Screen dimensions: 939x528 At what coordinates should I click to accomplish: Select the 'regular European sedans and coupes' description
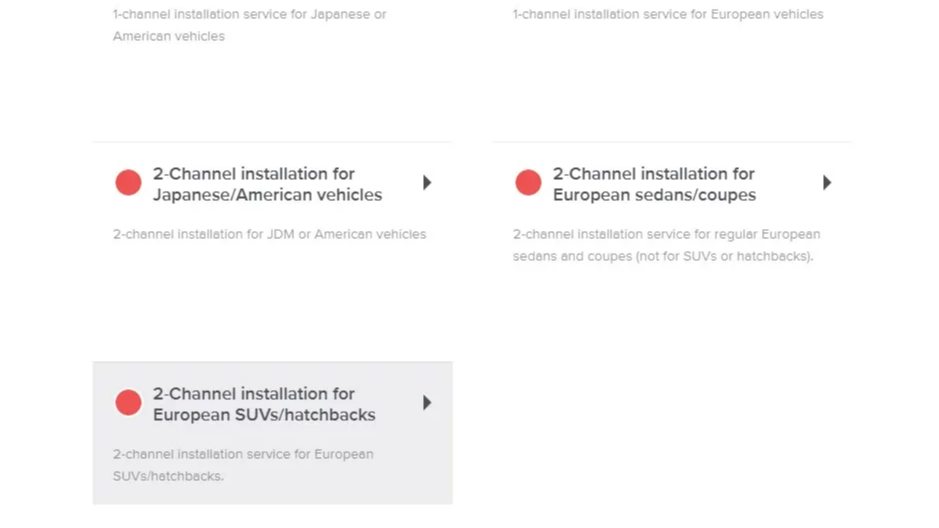[x=667, y=245]
